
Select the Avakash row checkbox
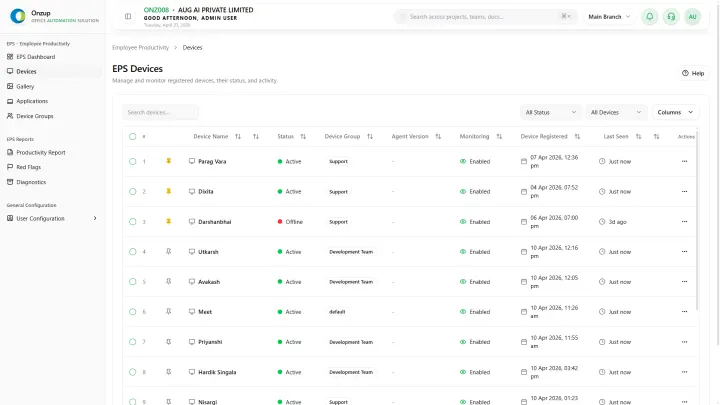click(x=133, y=281)
